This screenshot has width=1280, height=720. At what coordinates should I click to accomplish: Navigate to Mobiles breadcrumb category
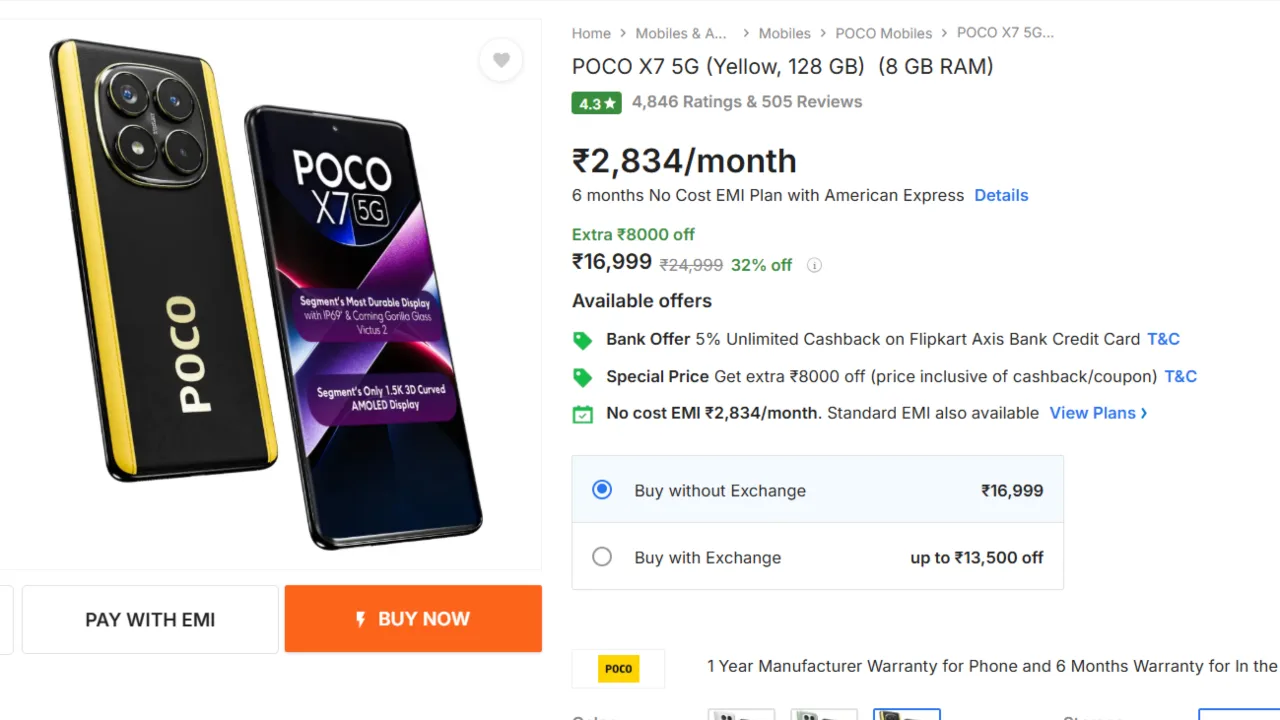(x=784, y=33)
